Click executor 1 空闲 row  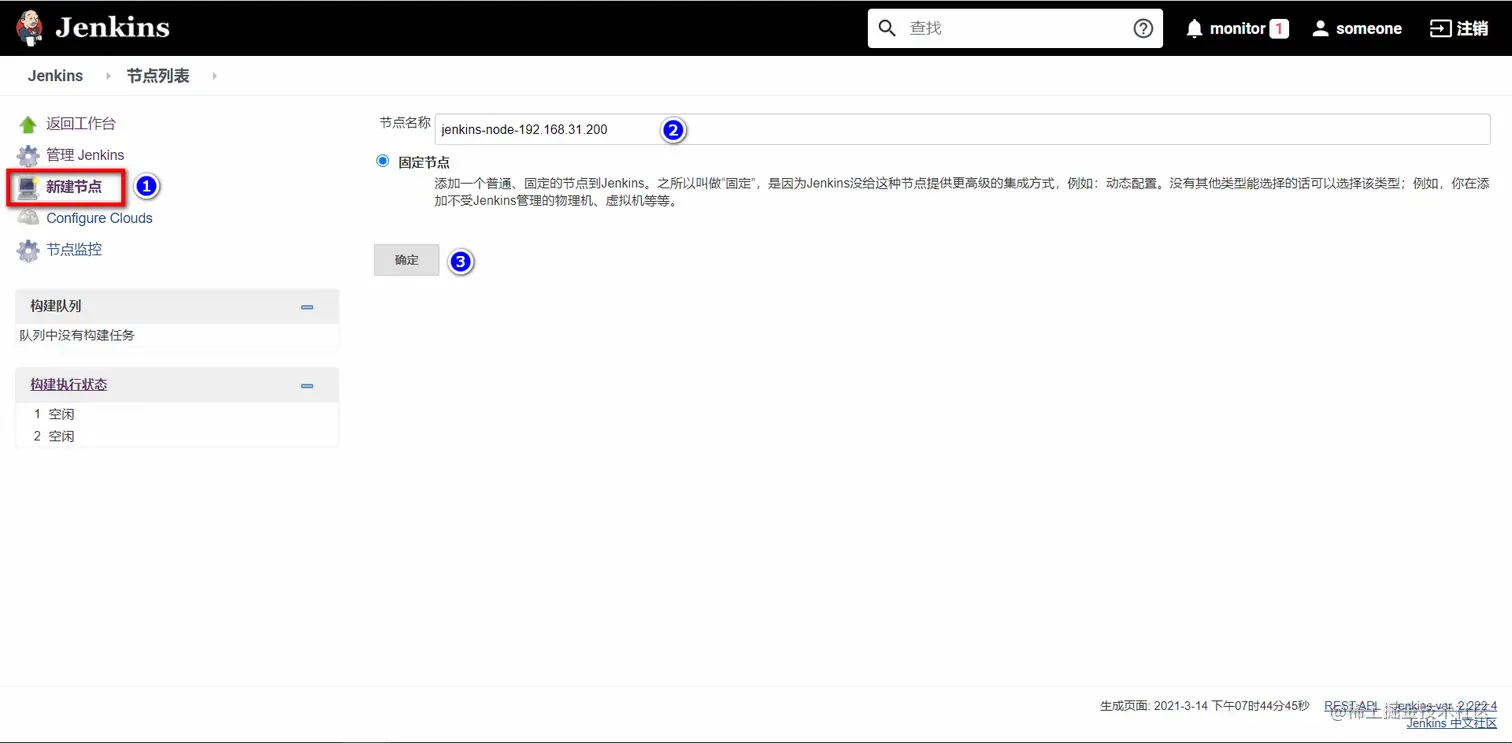click(x=177, y=414)
